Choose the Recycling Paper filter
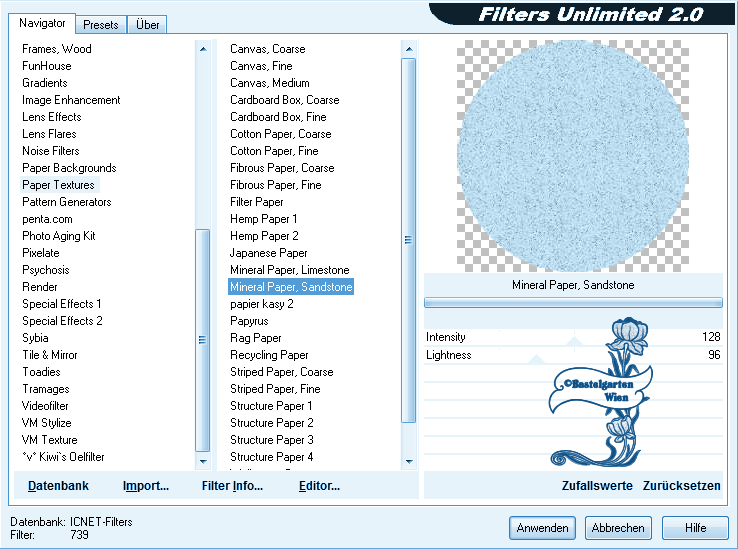The width and height of the screenshot is (738, 549). [x=269, y=355]
